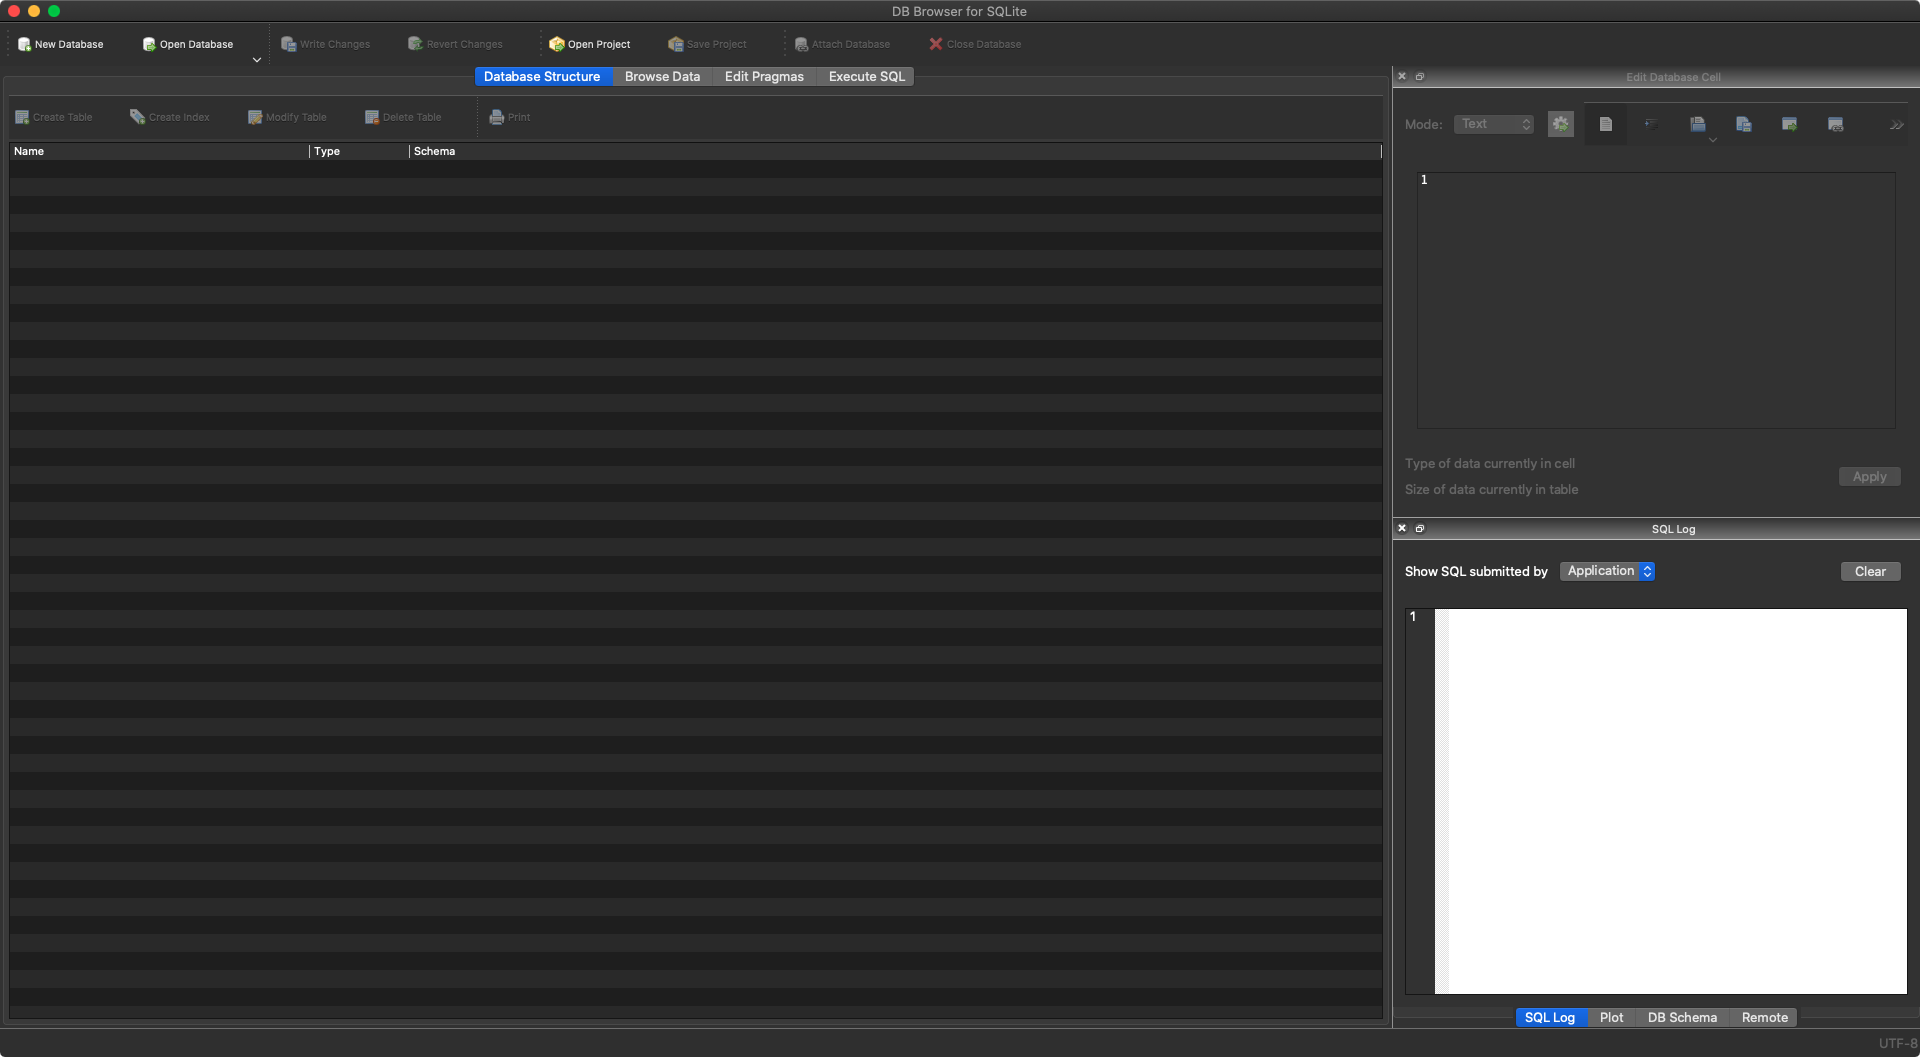Click the Apply button in cell editor
1920x1057 pixels.
tap(1869, 477)
